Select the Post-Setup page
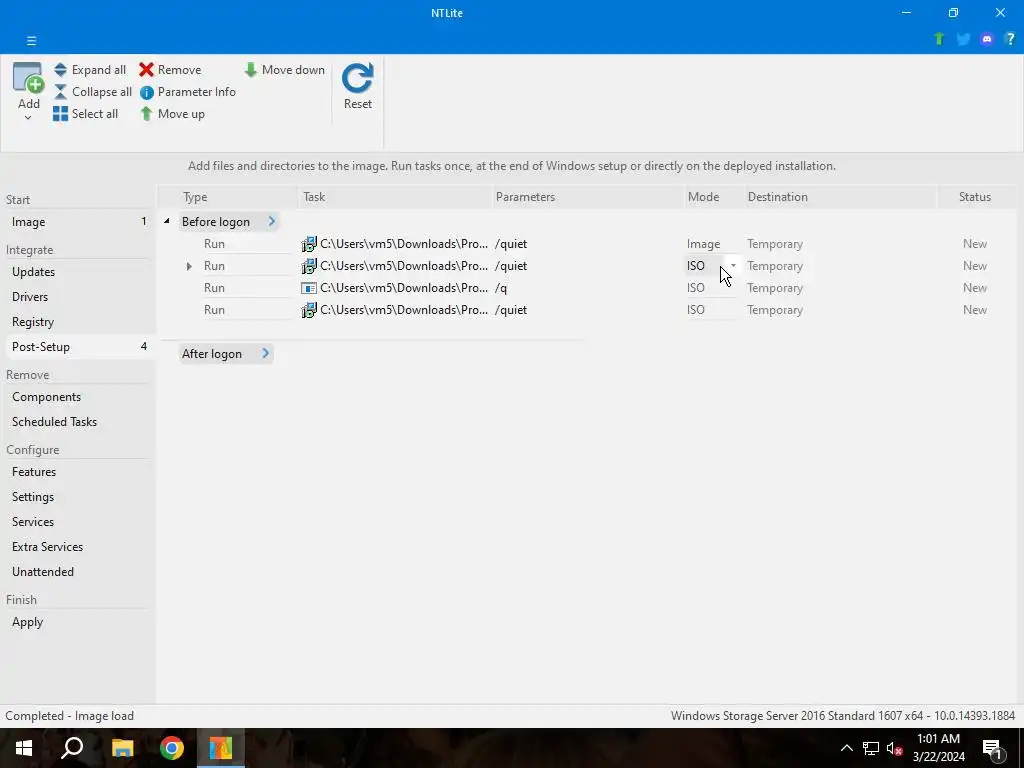 (78, 347)
